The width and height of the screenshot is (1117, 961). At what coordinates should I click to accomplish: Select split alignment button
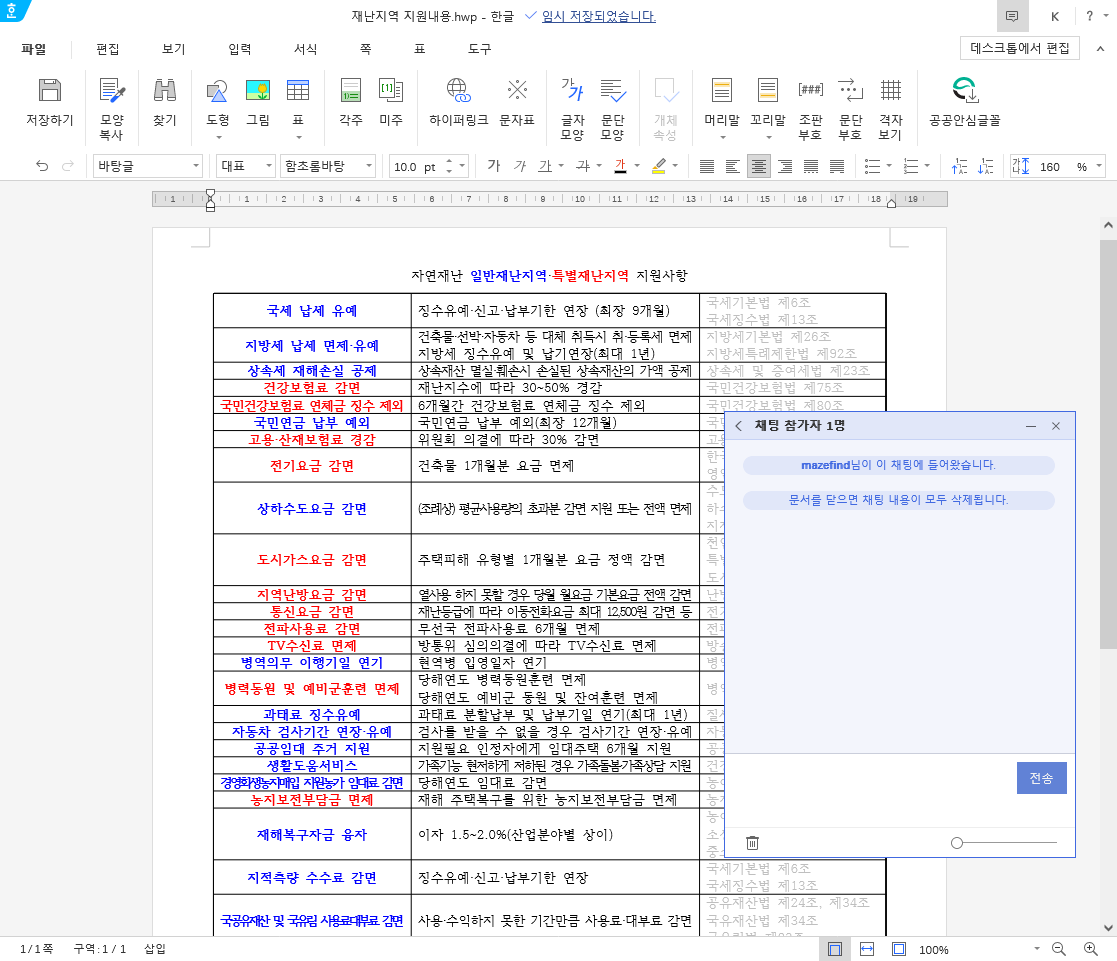(837, 166)
